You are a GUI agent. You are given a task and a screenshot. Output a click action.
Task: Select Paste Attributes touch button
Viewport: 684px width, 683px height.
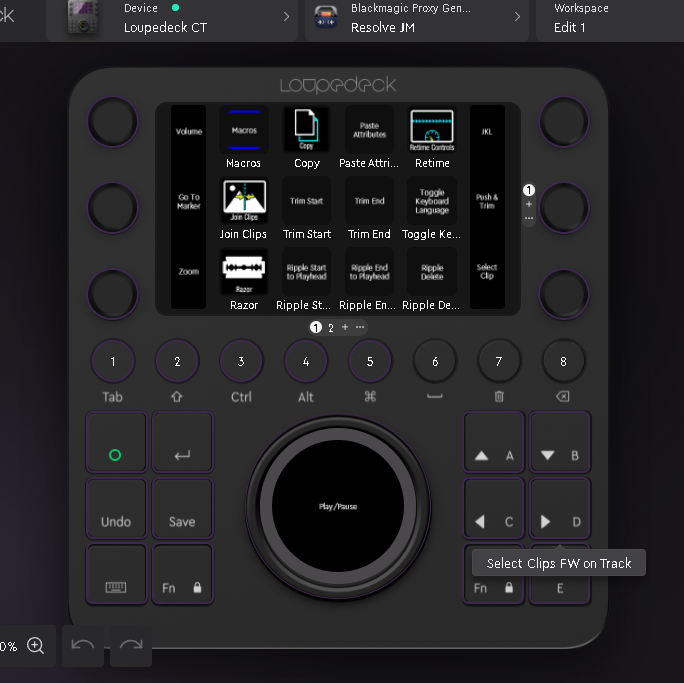[x=369, y=130]
